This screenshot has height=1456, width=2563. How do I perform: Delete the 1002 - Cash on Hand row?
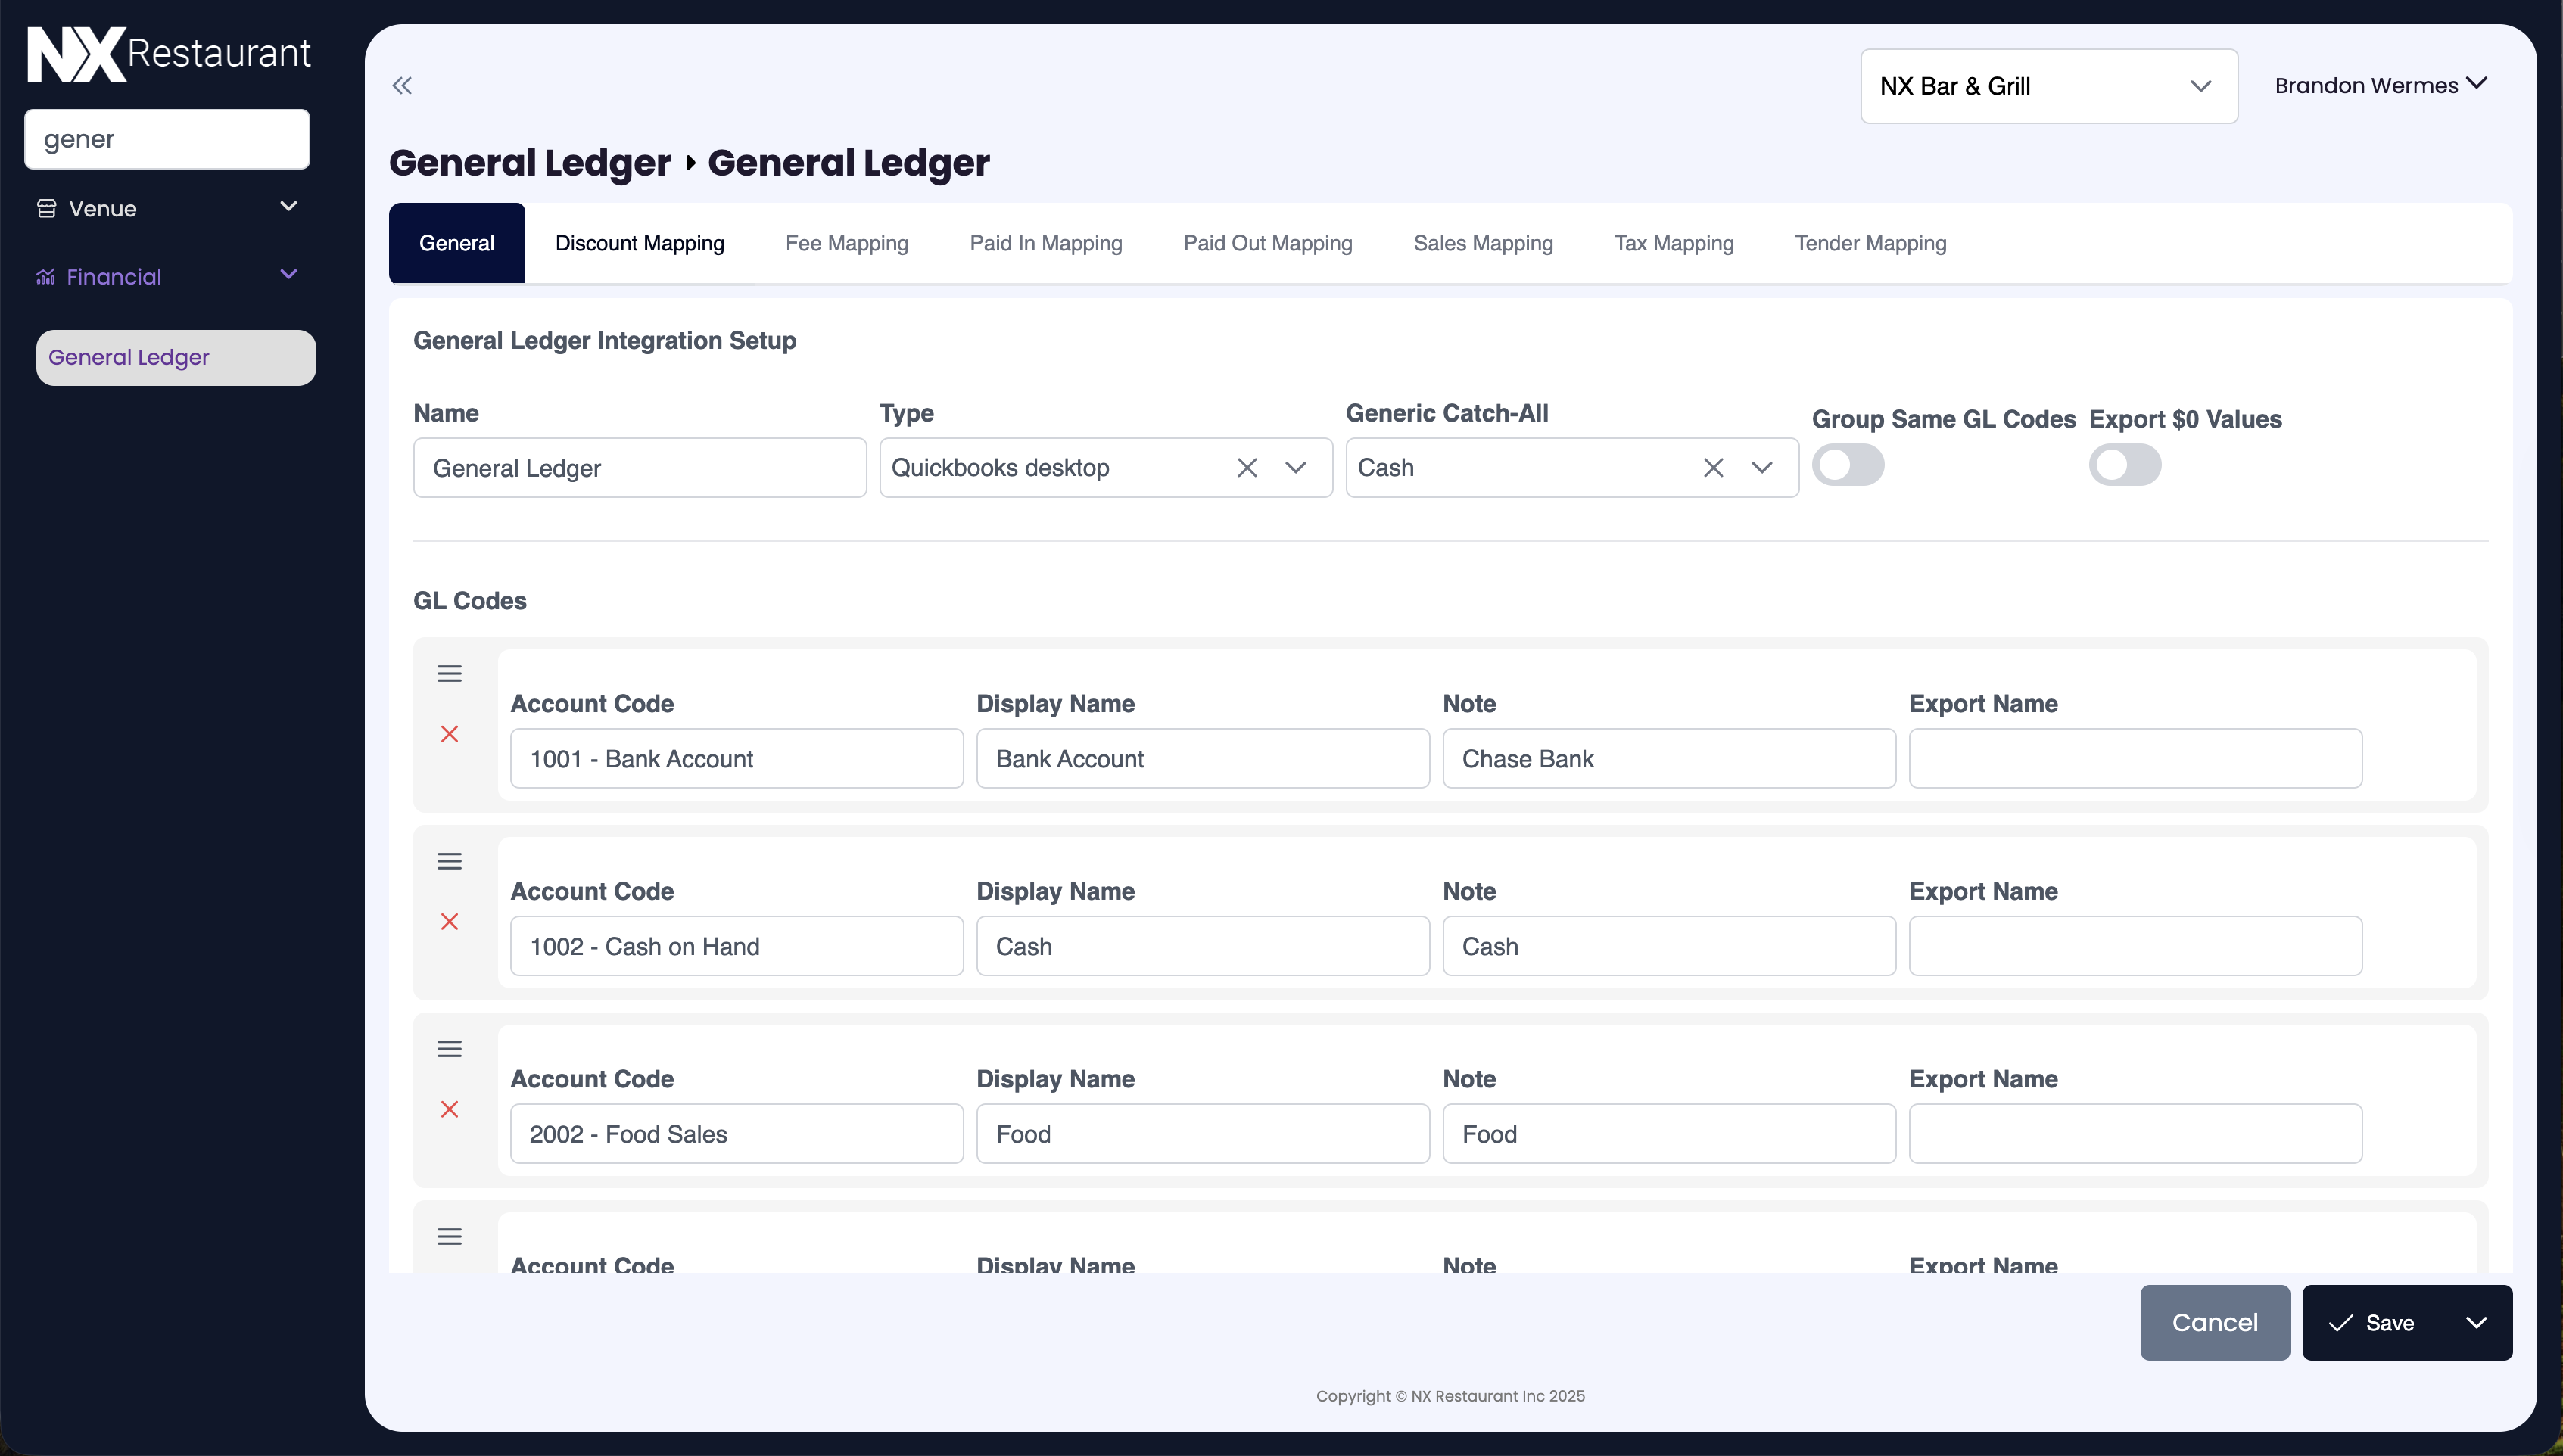coord(449,922)
